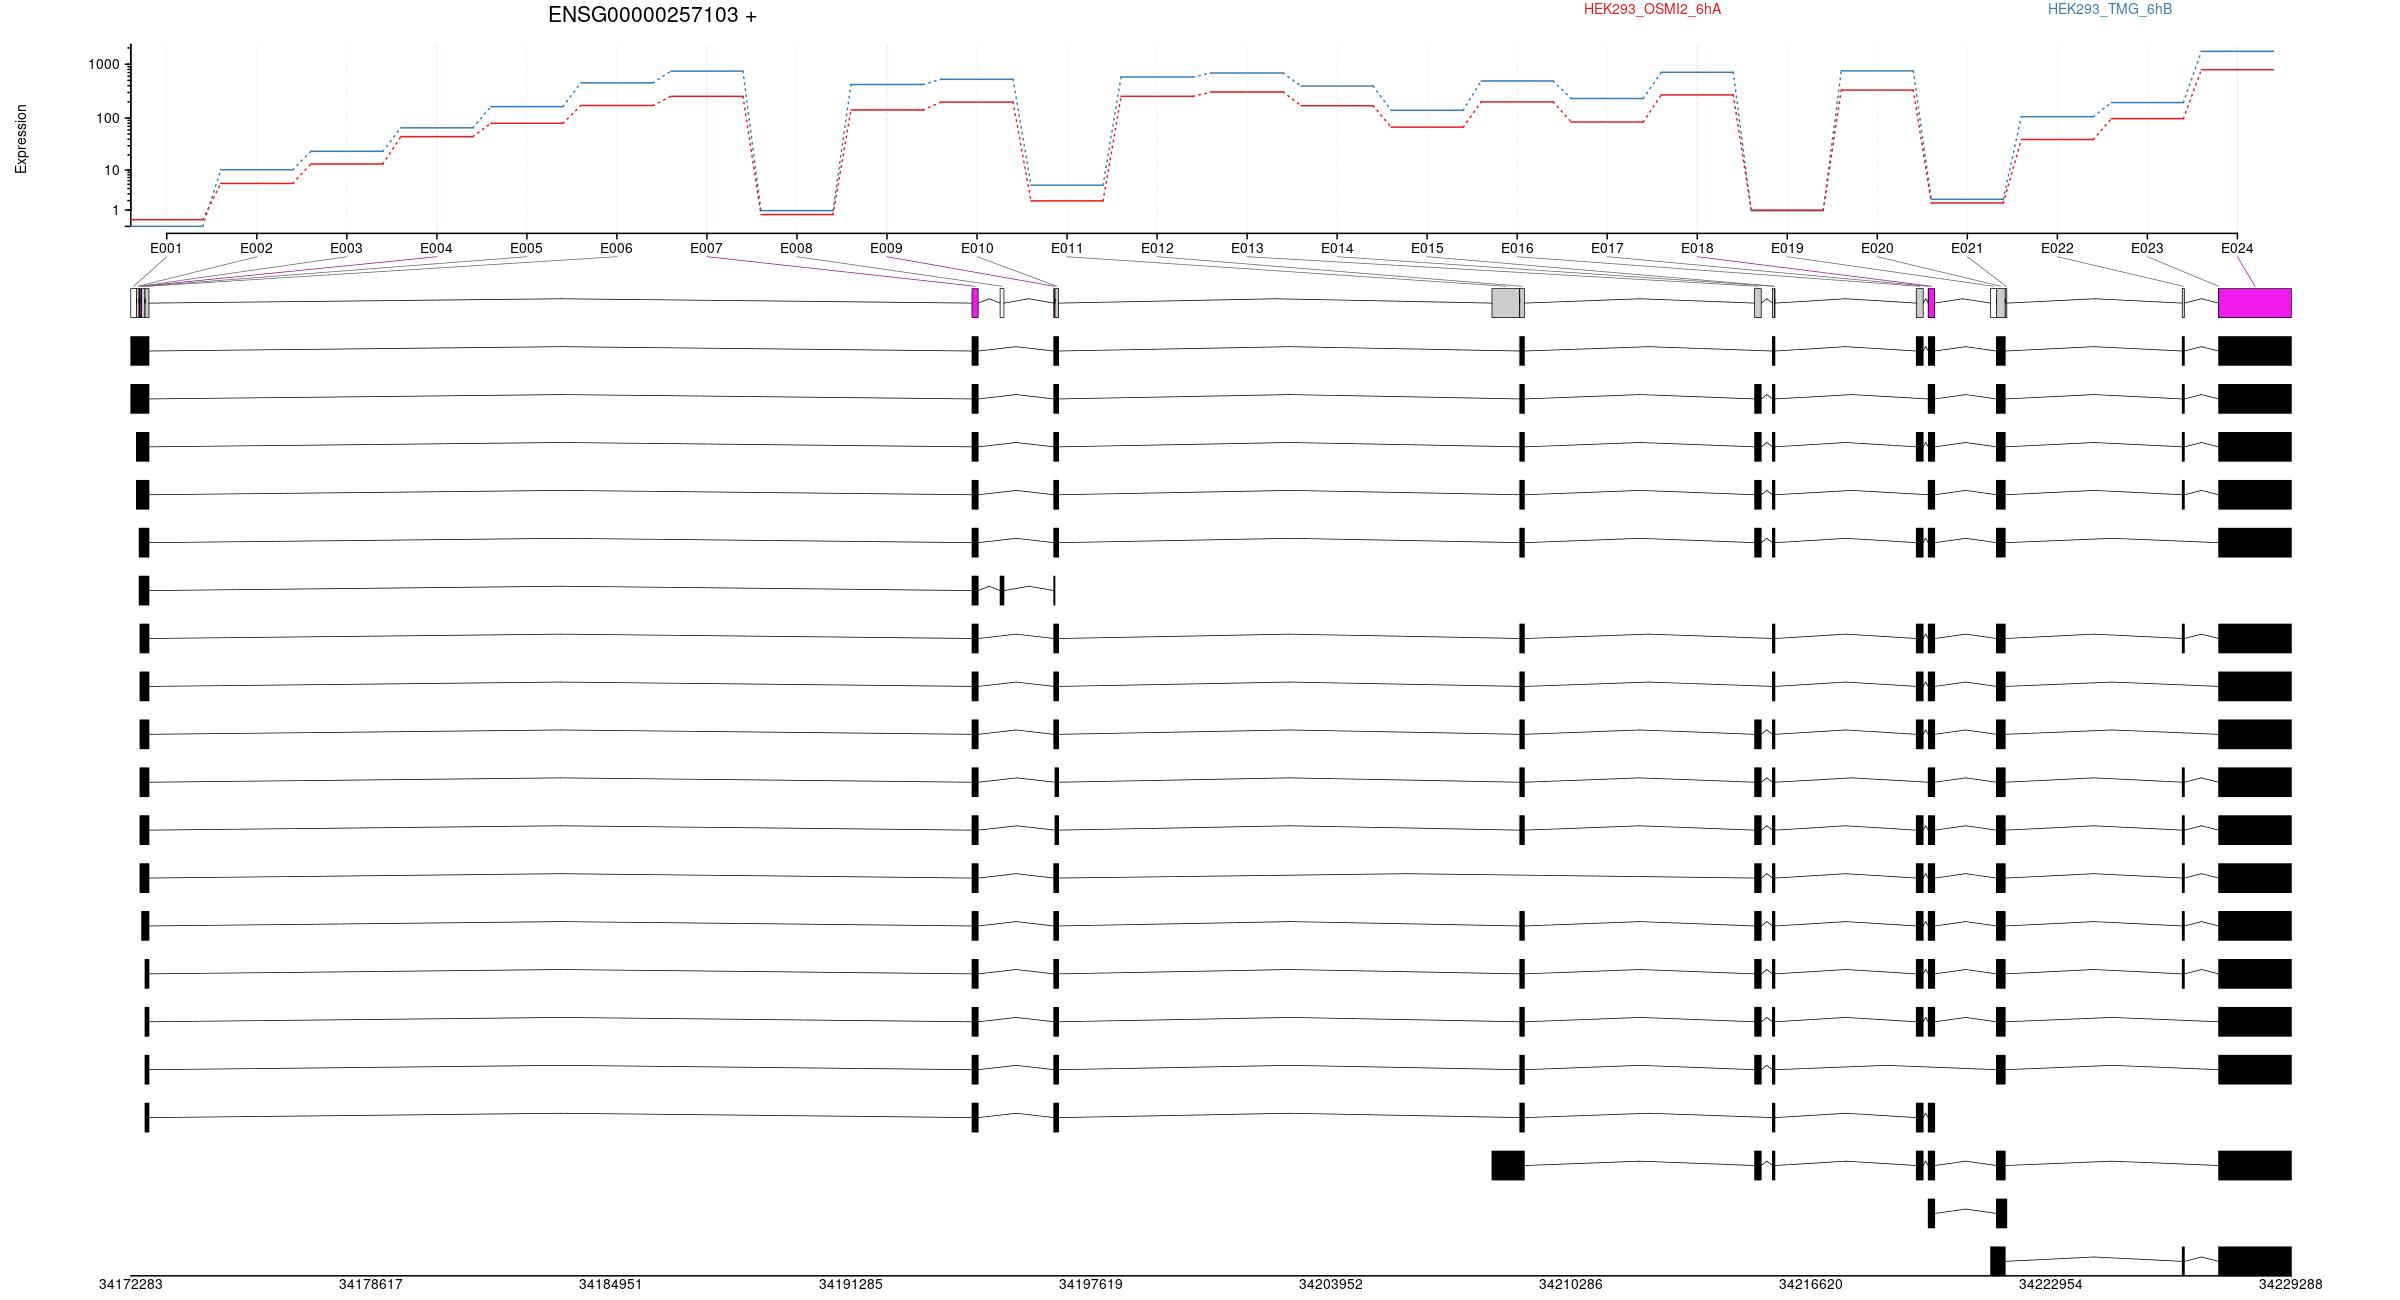Click the Expression y-axis label

tap(21, 139)
